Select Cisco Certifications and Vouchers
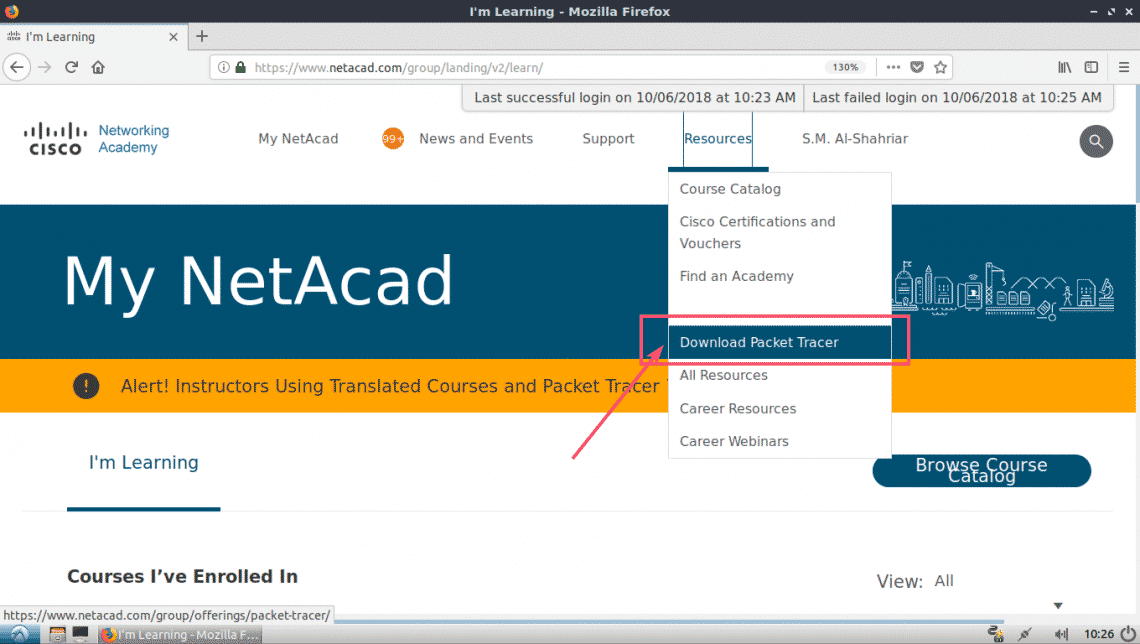This screenshot has height=644, width=1140. click(779, 233)
